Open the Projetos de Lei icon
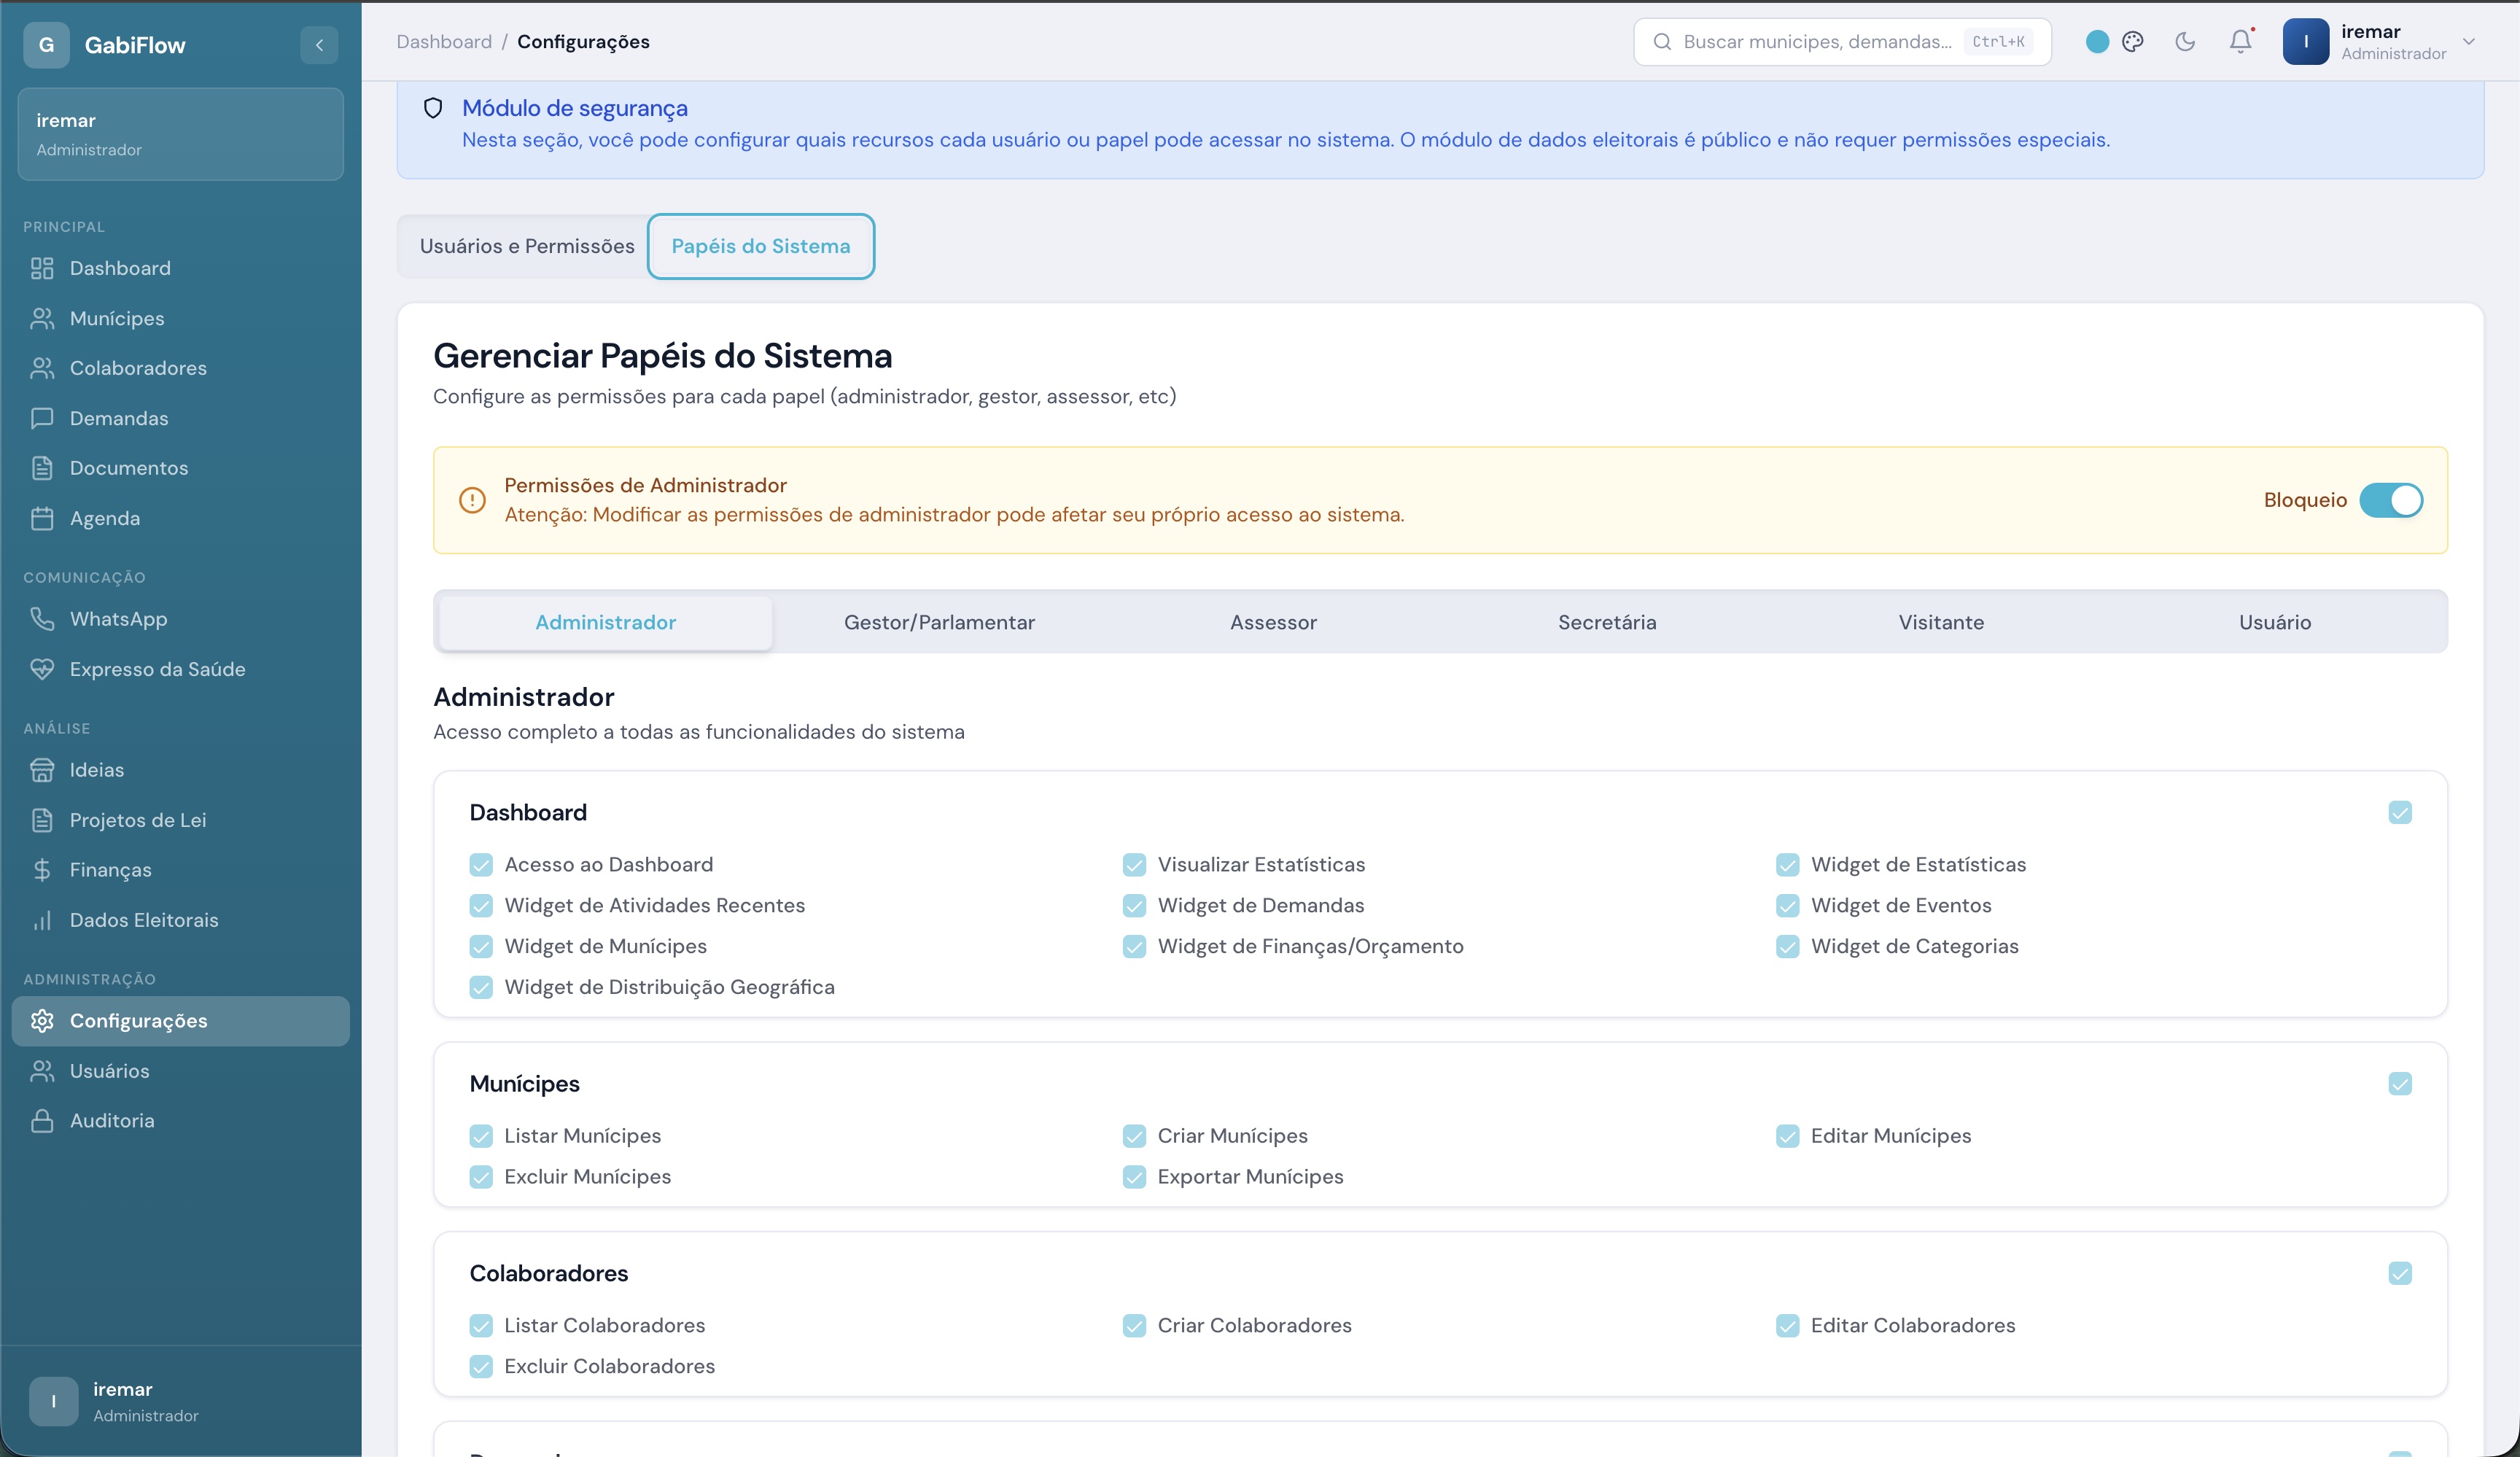The width and height of the screenshot is (2520, 1457). 42,820
